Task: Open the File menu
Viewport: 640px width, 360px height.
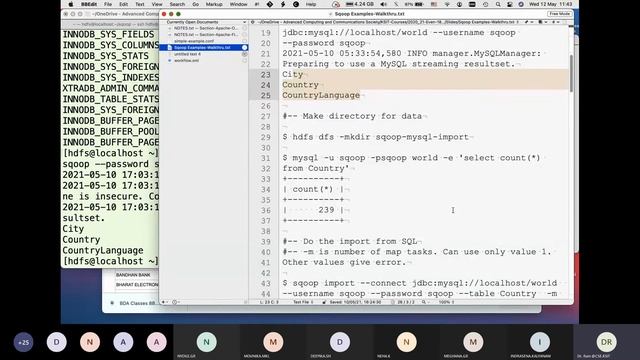Action: (x=108, y=4)
